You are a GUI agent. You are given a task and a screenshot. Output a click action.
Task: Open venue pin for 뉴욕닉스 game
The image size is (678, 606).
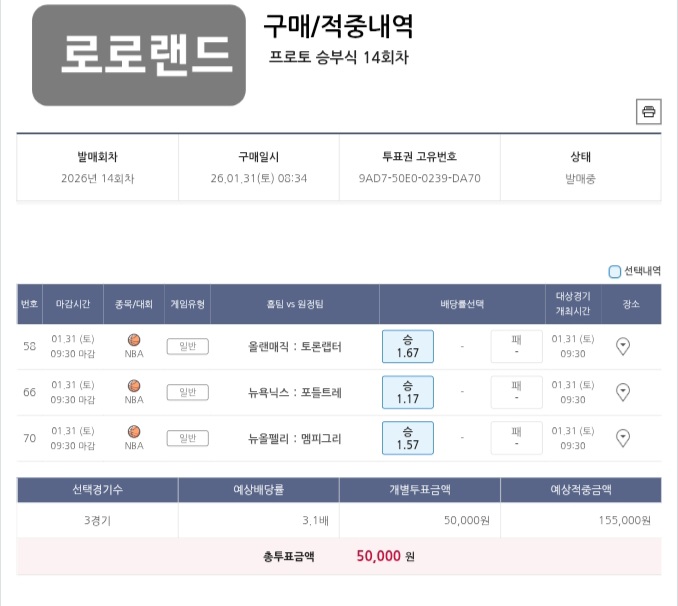coord(623,392)
